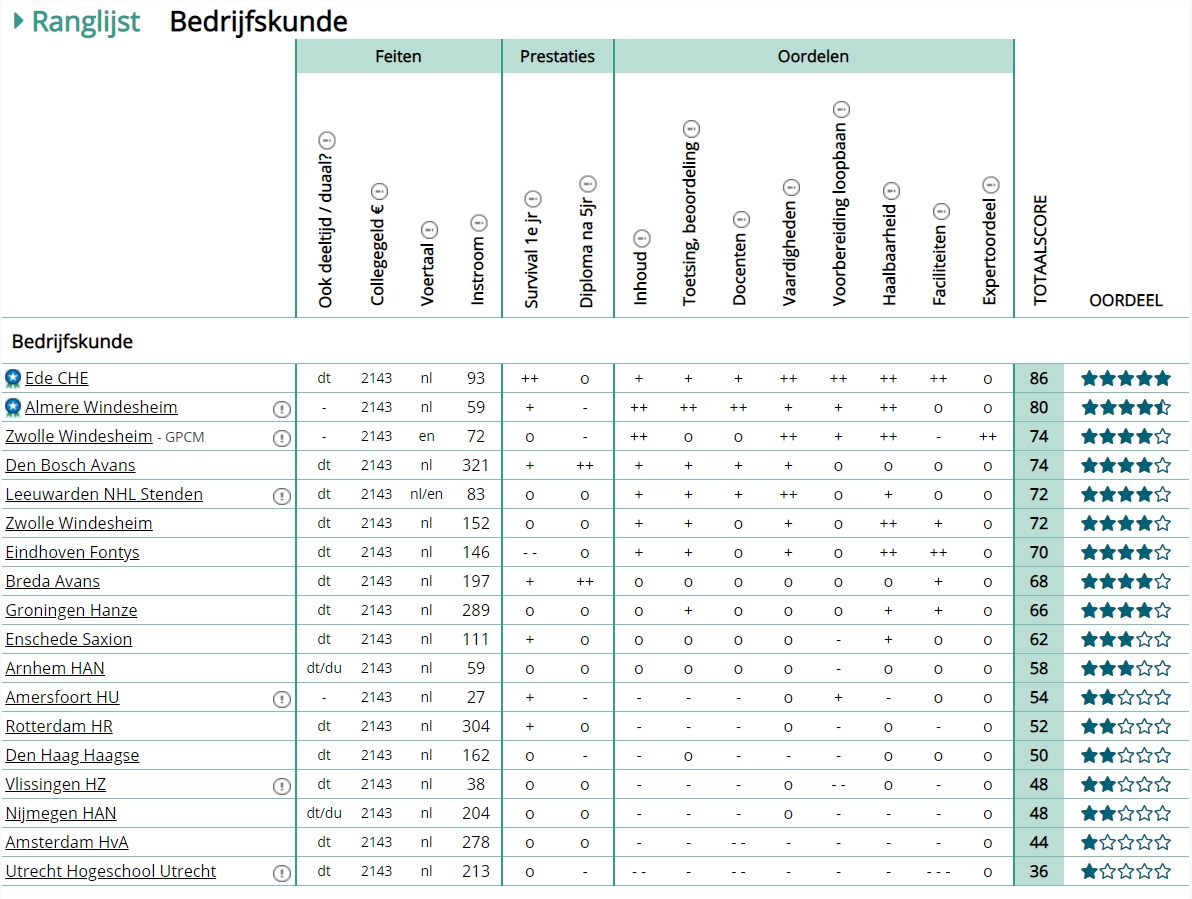Click the blue award badge beside Ede CHE
The image size is (1192, 899).
tap(13, 378)
